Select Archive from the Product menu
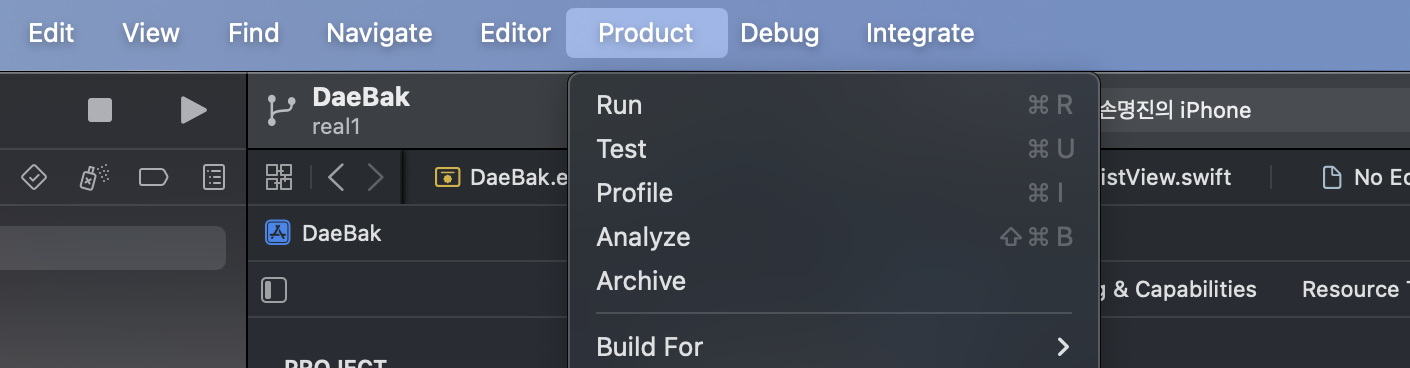The width and height of the screenshot is (1410, 368). pos(833,281)
